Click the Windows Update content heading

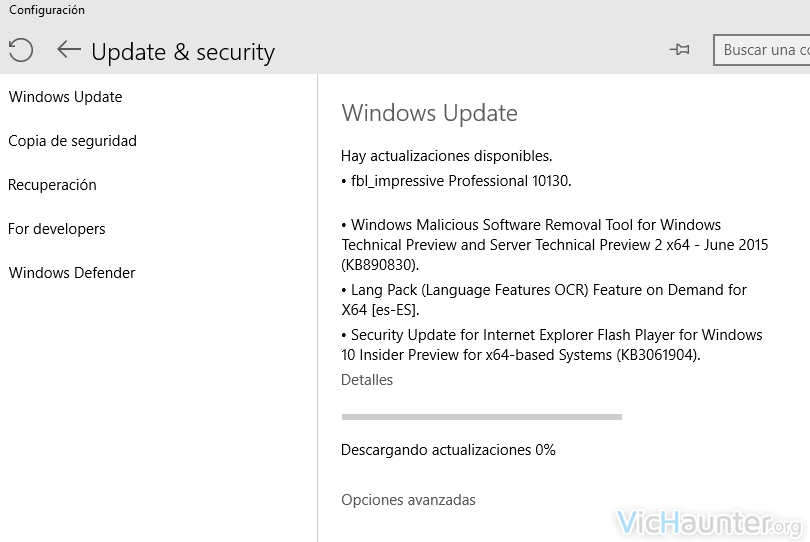tap(429, 113)
